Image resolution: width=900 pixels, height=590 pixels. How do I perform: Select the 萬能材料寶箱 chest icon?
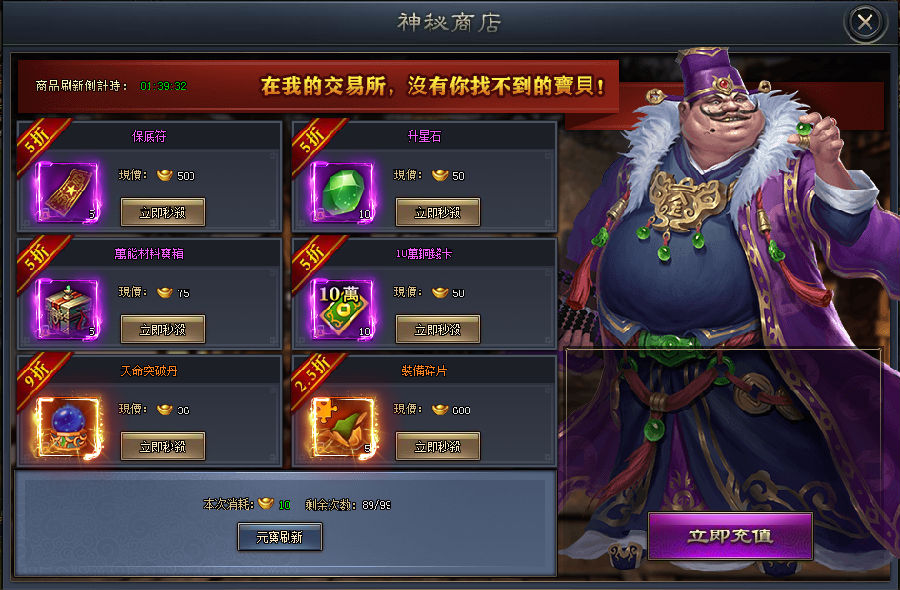click(x=67, y=309)
